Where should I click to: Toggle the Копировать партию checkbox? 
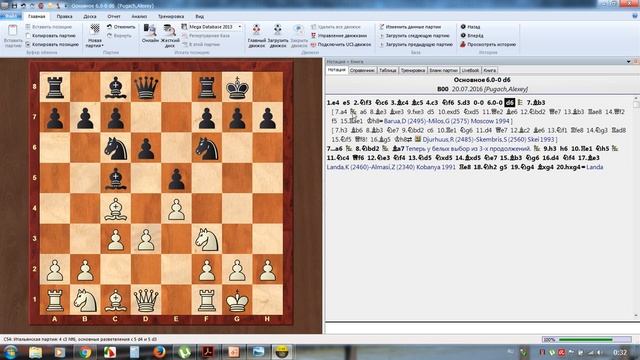pyautogui.click(x=28, y=36)
